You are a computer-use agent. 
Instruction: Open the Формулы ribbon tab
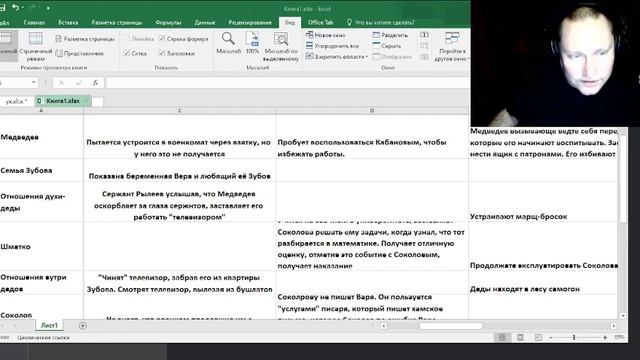click(168, 22)
